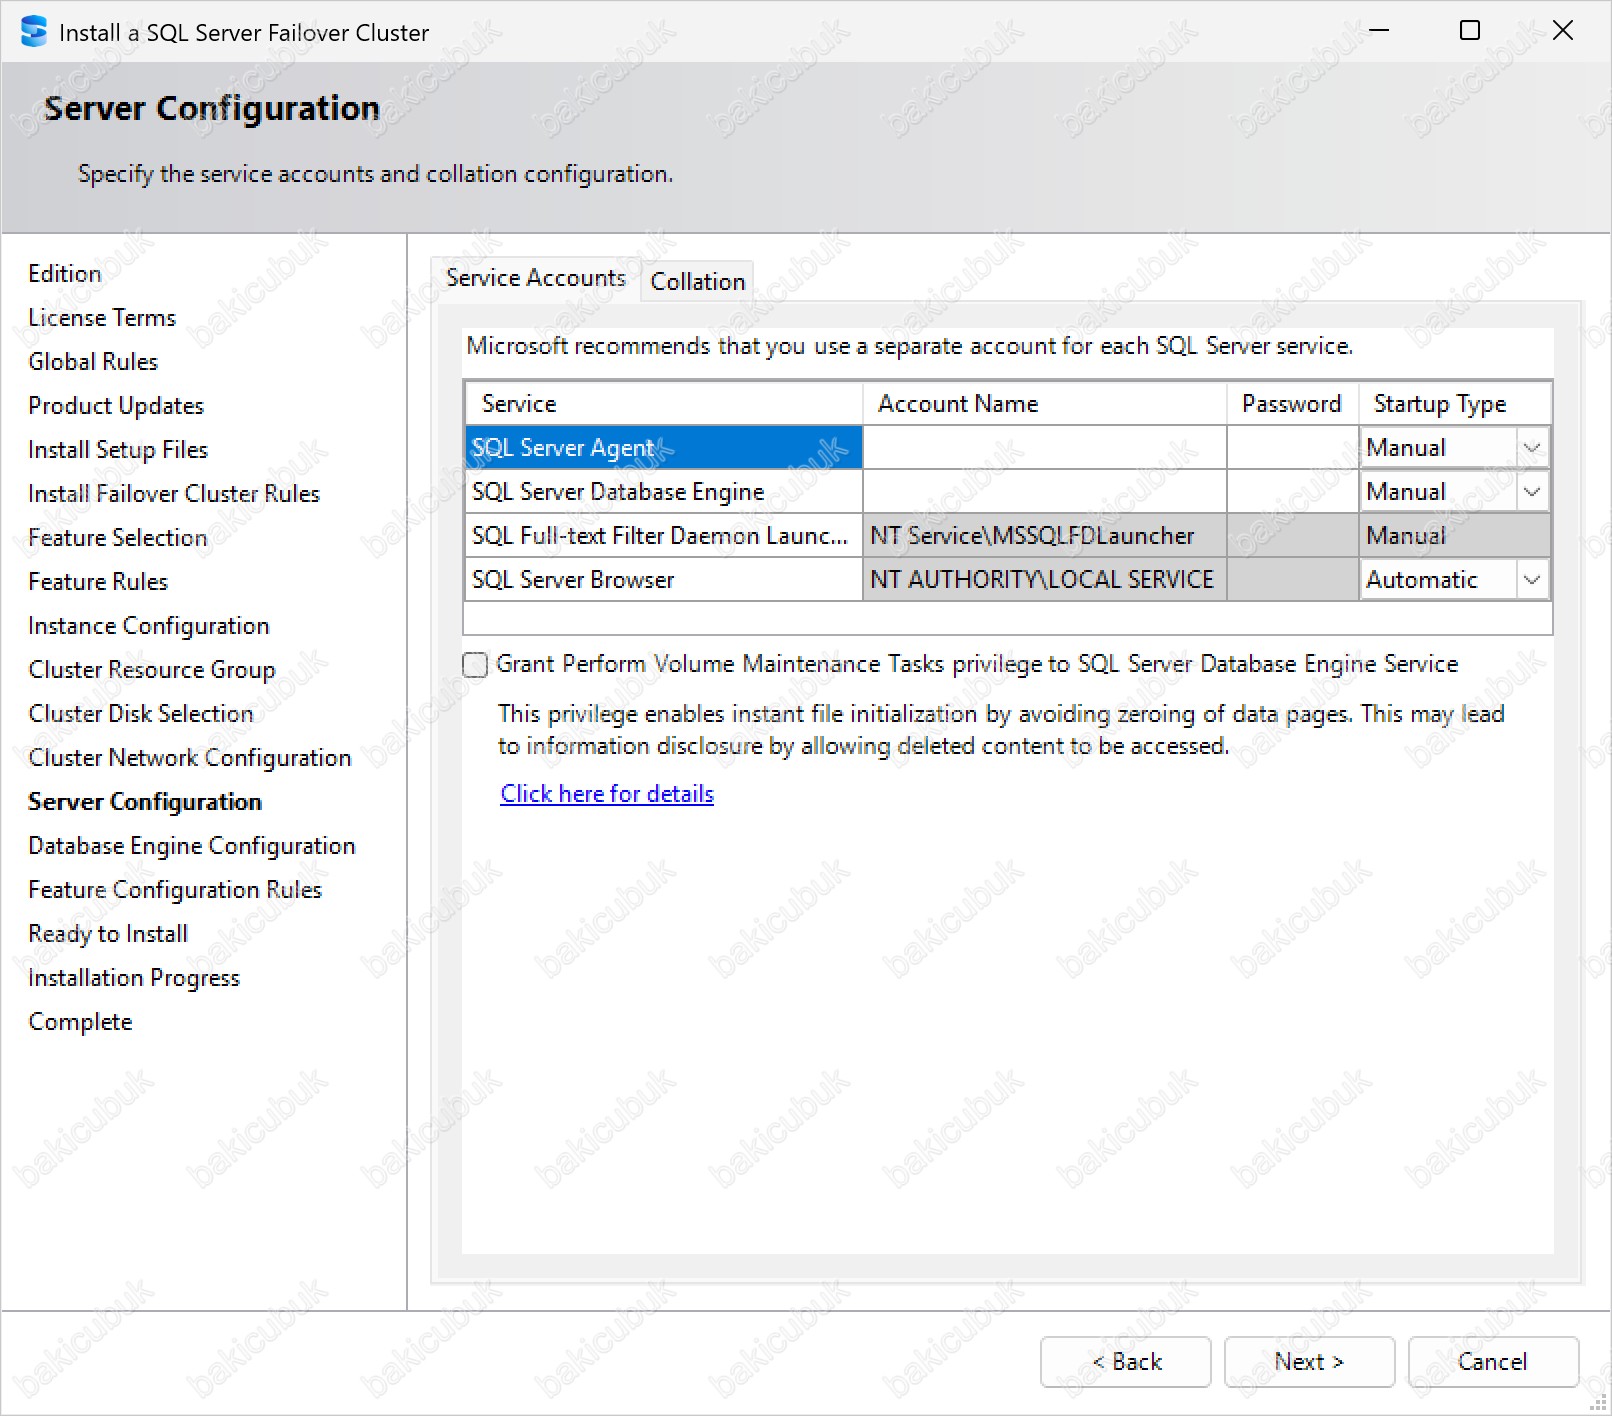Image resolution: width=1612 pixels, height=1416 pixels.
Task: Open SQL Server Browser startup type dropdown
Action: pos(1531,580)
